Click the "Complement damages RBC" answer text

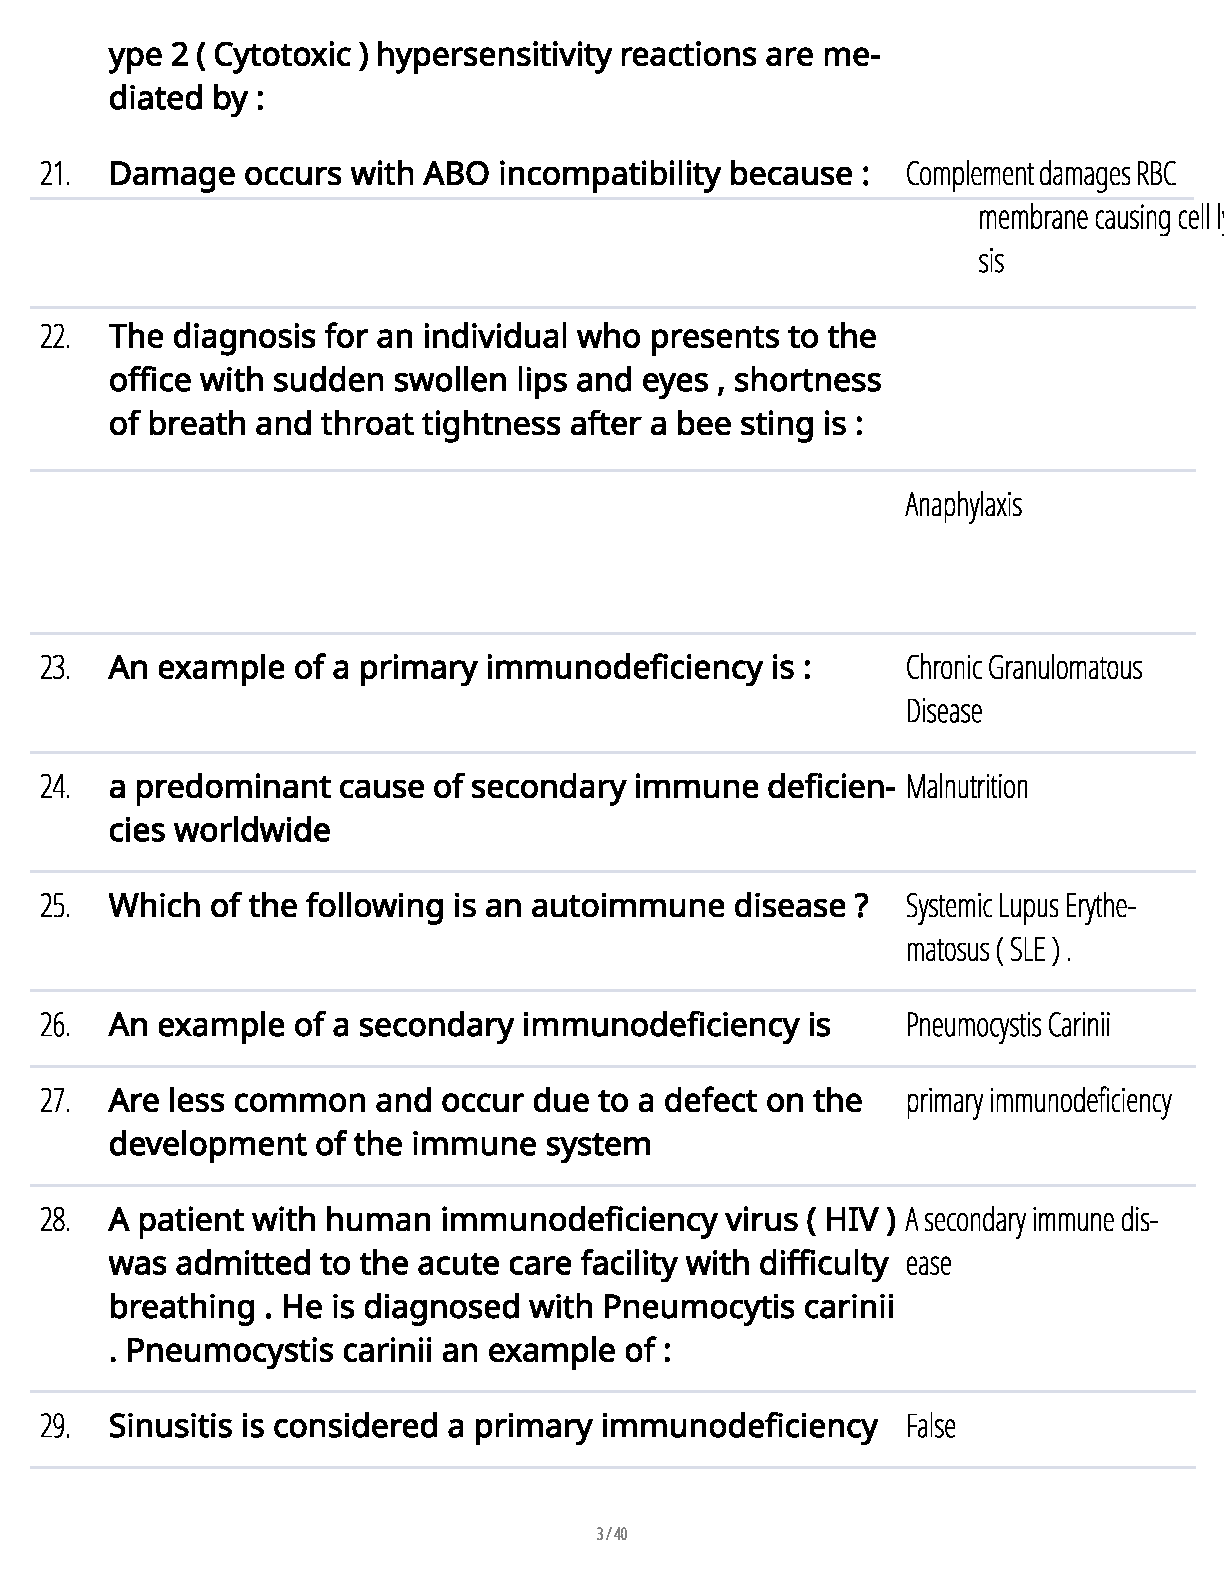click(x=1040, y=174)
